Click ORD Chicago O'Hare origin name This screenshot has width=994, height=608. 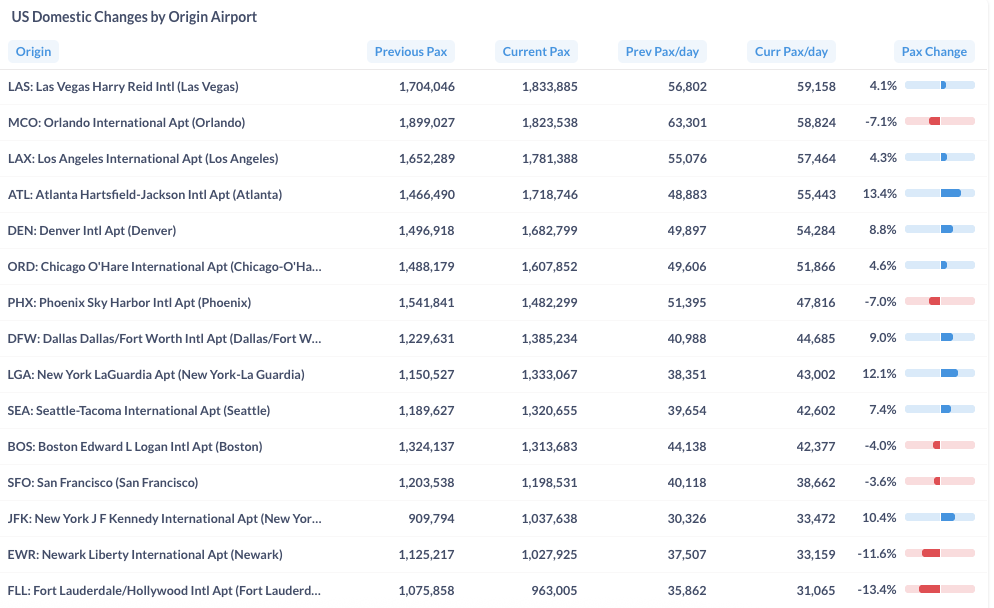point(165,267)
